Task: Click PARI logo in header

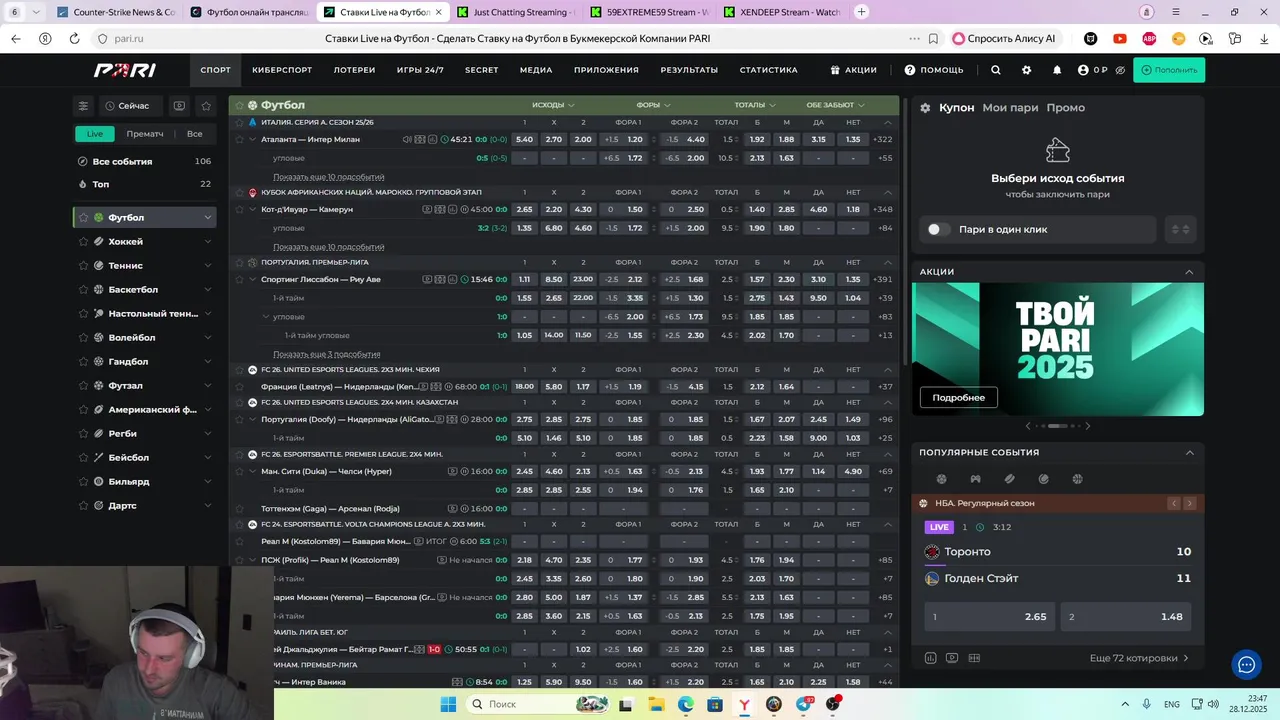Action: (x=125, y=70)
